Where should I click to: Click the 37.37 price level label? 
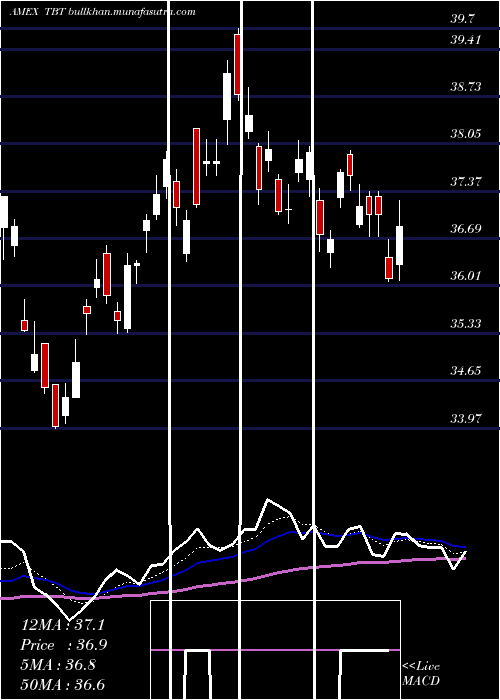pyautogui.click(x=466, y=181)
